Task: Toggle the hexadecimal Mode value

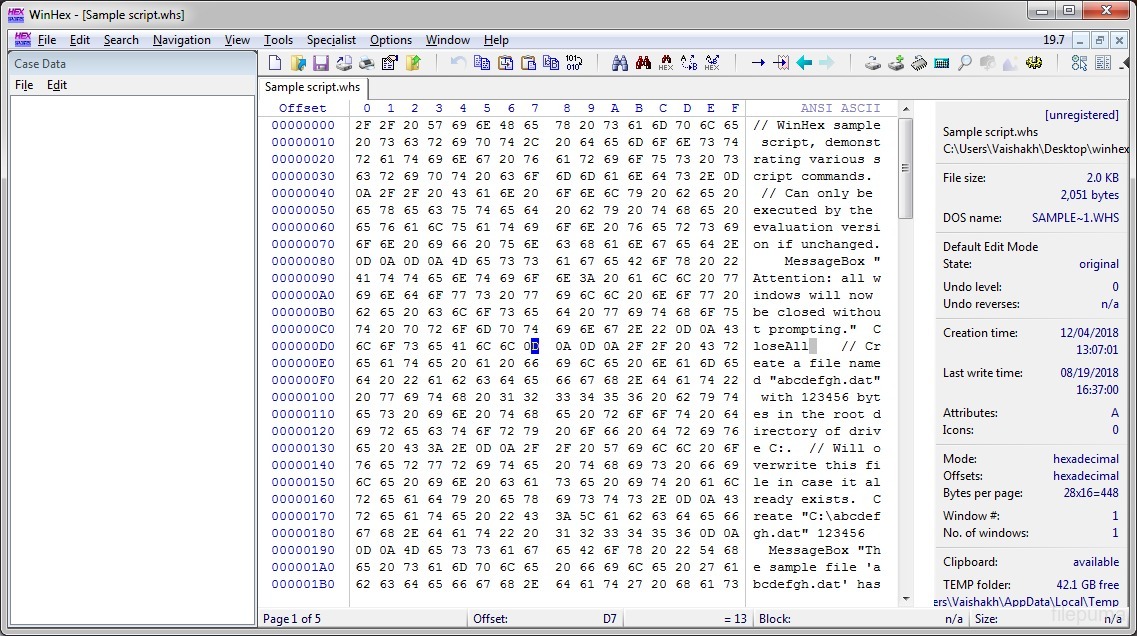Action: tap(1085, 459)
